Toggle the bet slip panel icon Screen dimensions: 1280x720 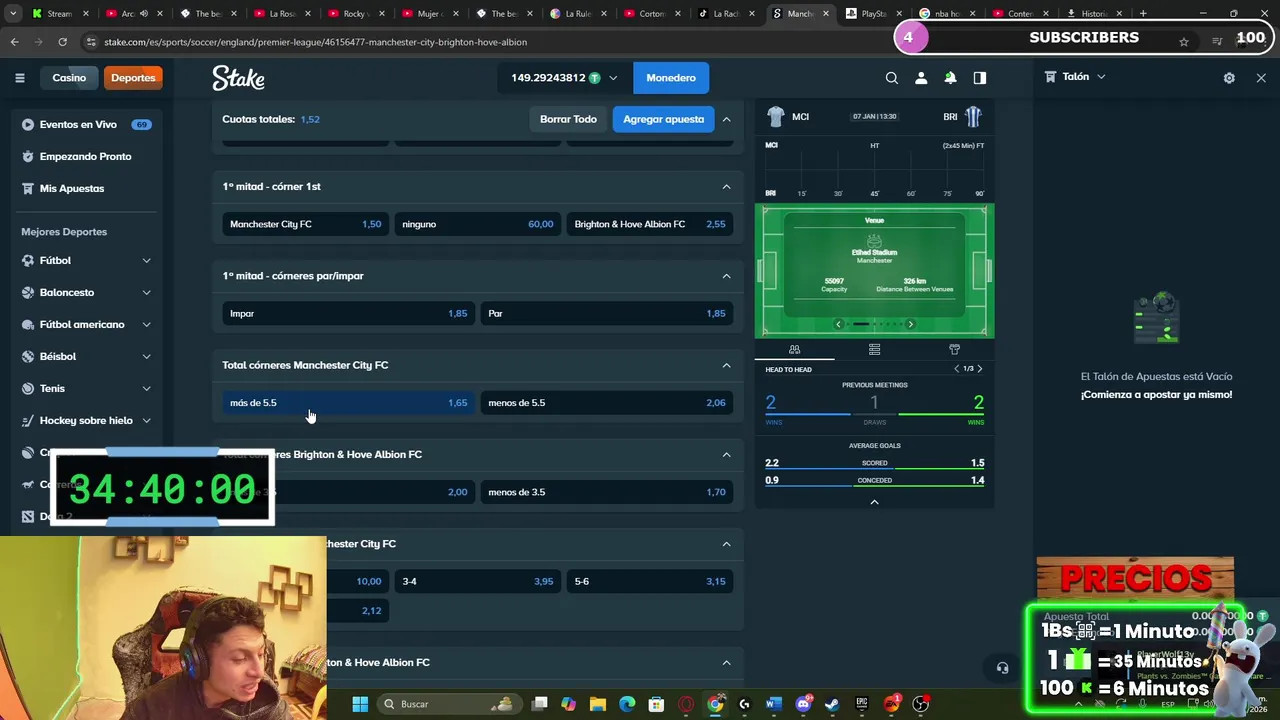(980, 78)
